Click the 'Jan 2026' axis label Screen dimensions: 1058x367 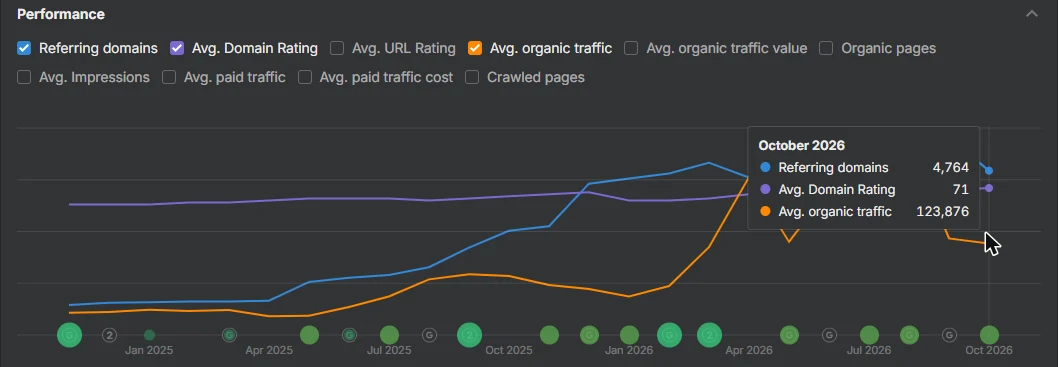(630, 351)
